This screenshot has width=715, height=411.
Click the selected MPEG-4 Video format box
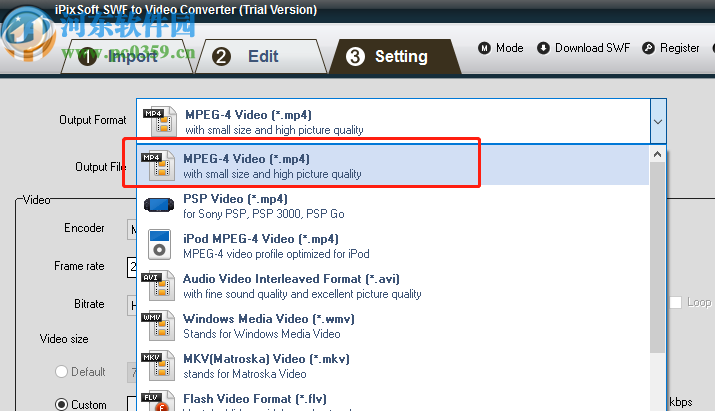coord(394,122)
